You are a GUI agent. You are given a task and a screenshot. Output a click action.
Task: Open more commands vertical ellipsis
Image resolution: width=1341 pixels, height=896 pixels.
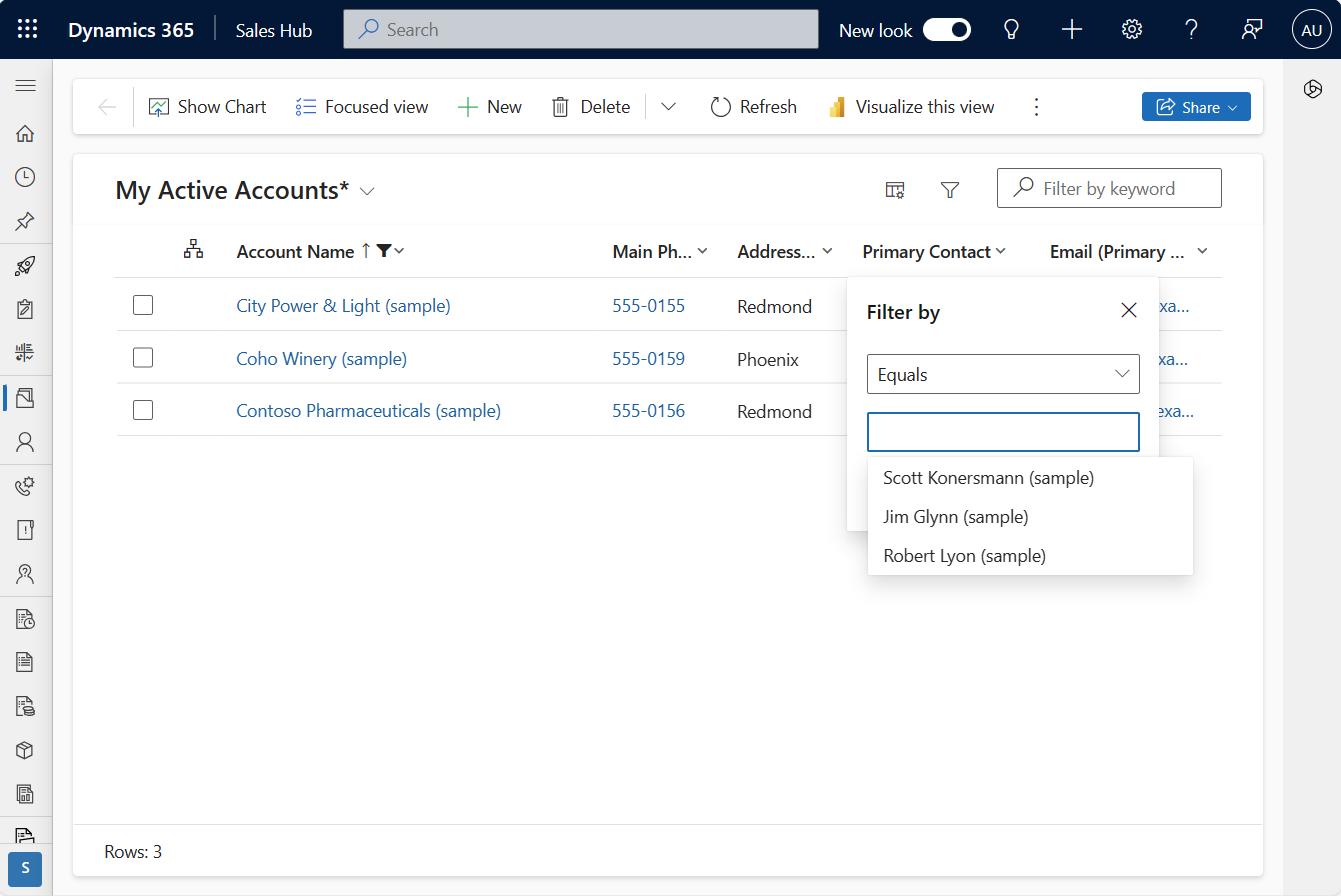[x=1037, y=107]
